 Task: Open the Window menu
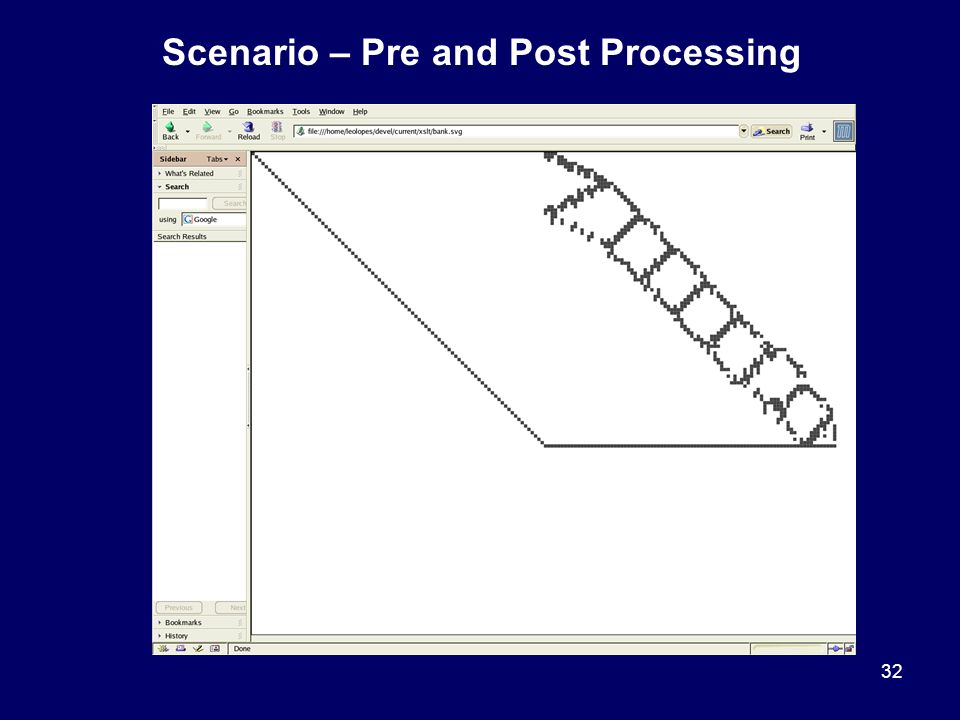pos(331,111)
